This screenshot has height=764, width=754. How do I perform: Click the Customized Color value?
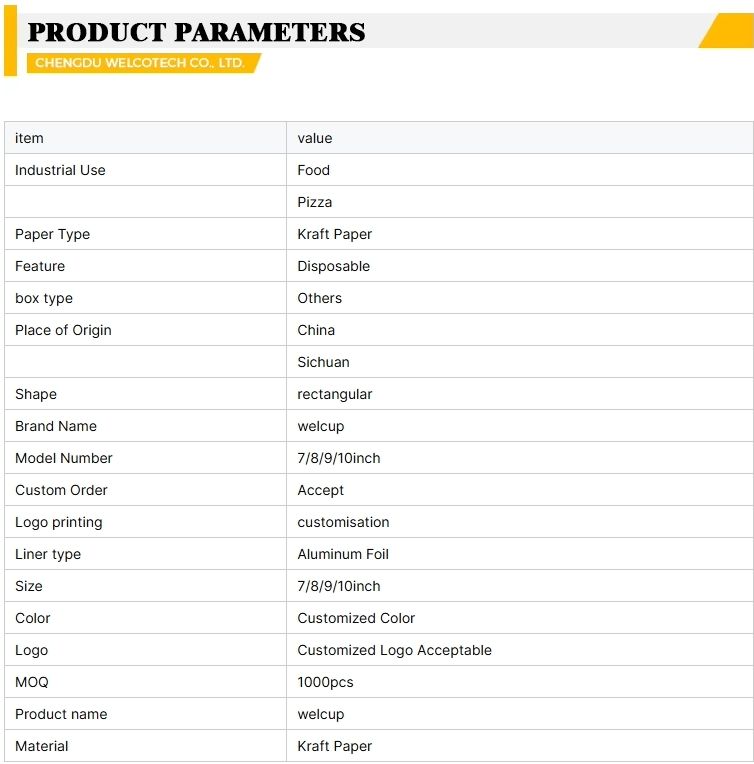tap(356, 618)
